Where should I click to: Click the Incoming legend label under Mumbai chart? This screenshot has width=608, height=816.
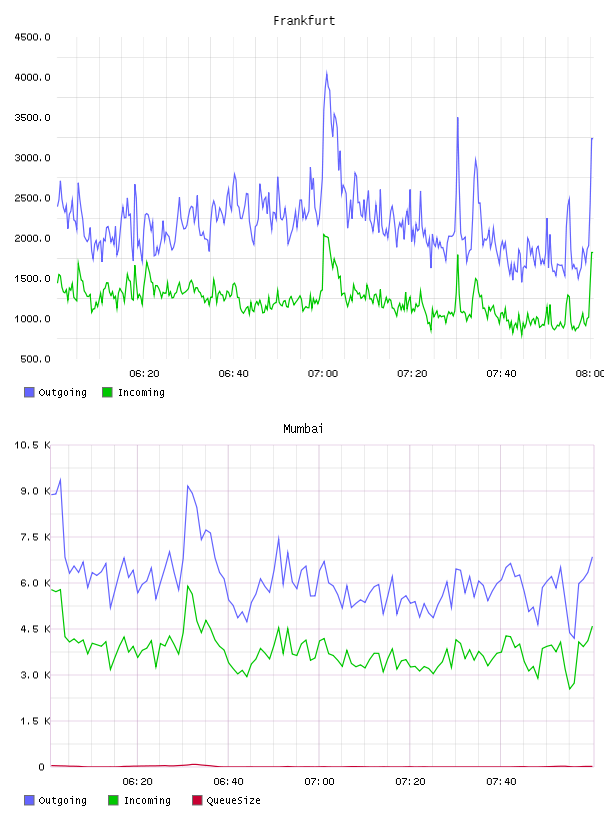[147, 800]
